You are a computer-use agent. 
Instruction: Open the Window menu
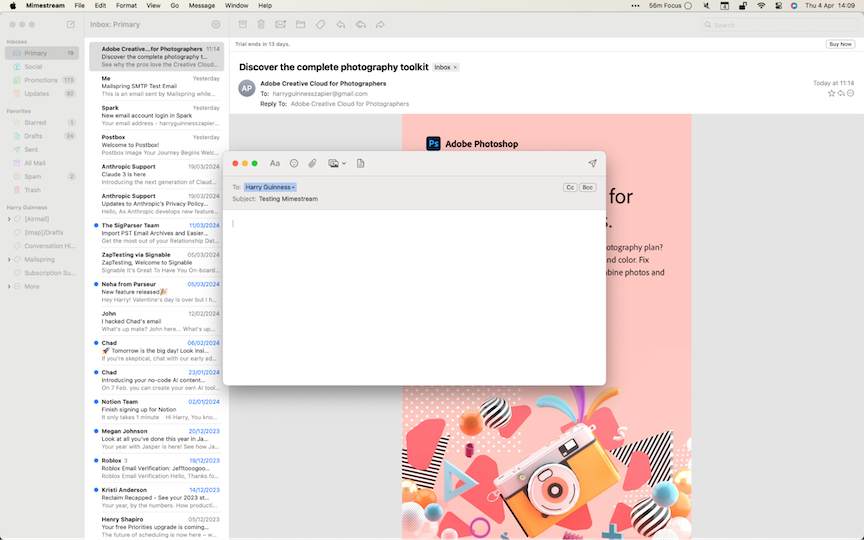click(236, 6)
